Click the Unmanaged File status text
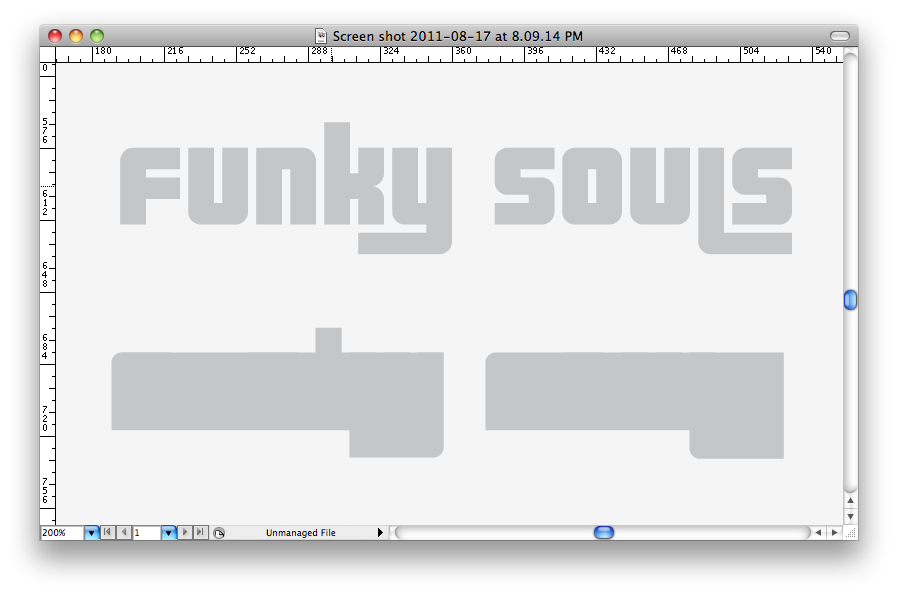Screen dimensions: 898x595 [x=301, y=533]
